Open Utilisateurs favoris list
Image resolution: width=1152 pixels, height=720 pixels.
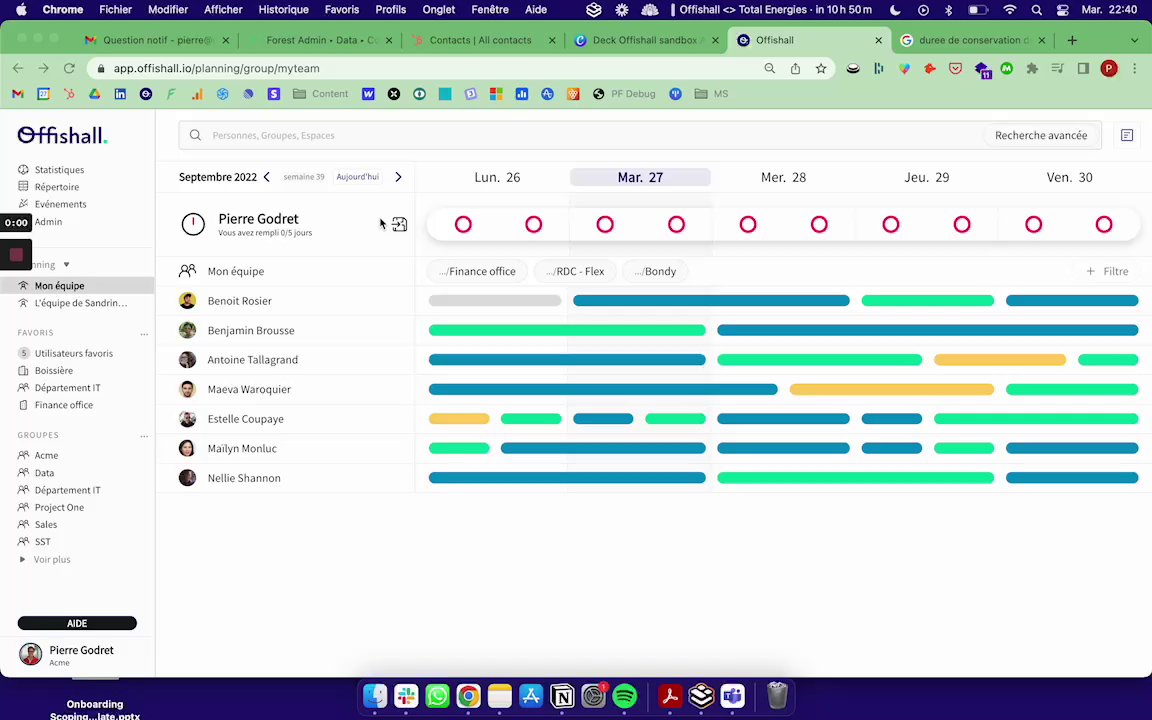pos(73,353)
